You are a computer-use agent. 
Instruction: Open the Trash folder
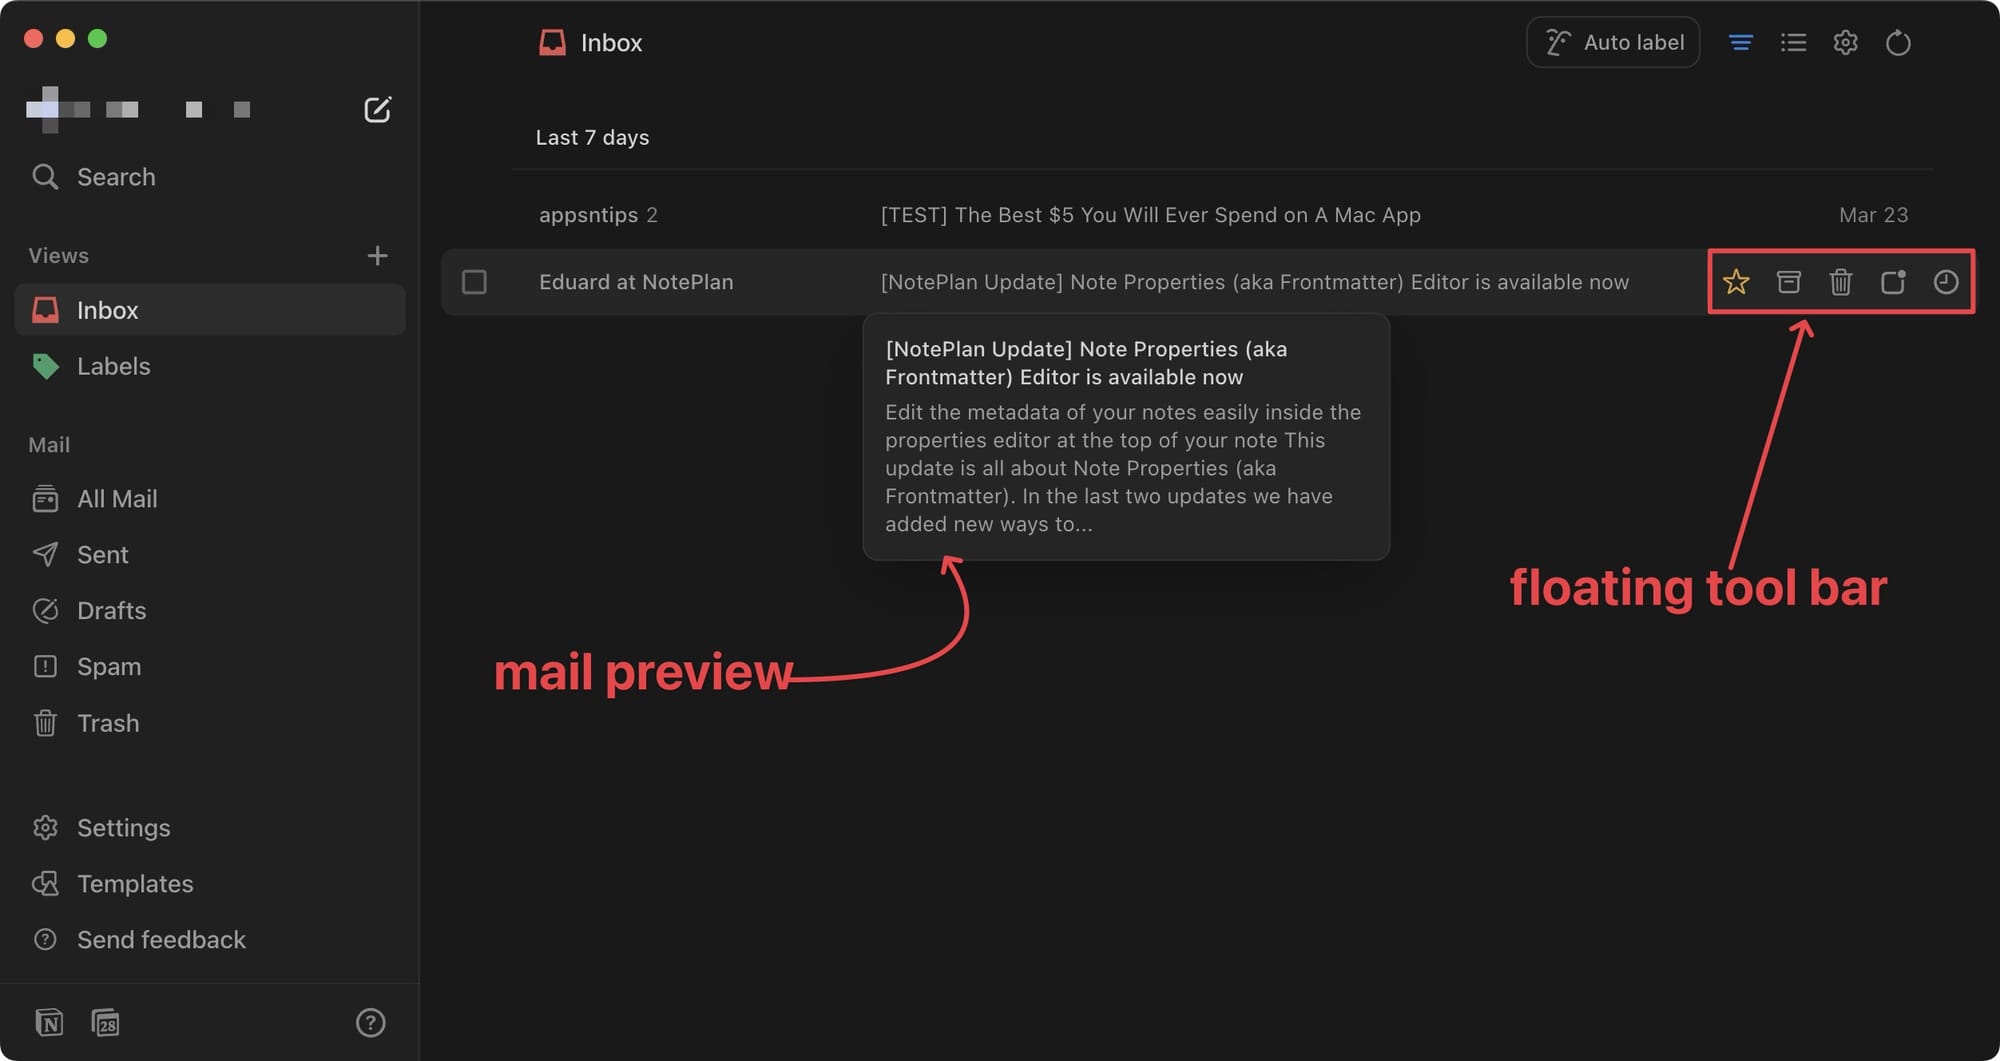210,723
